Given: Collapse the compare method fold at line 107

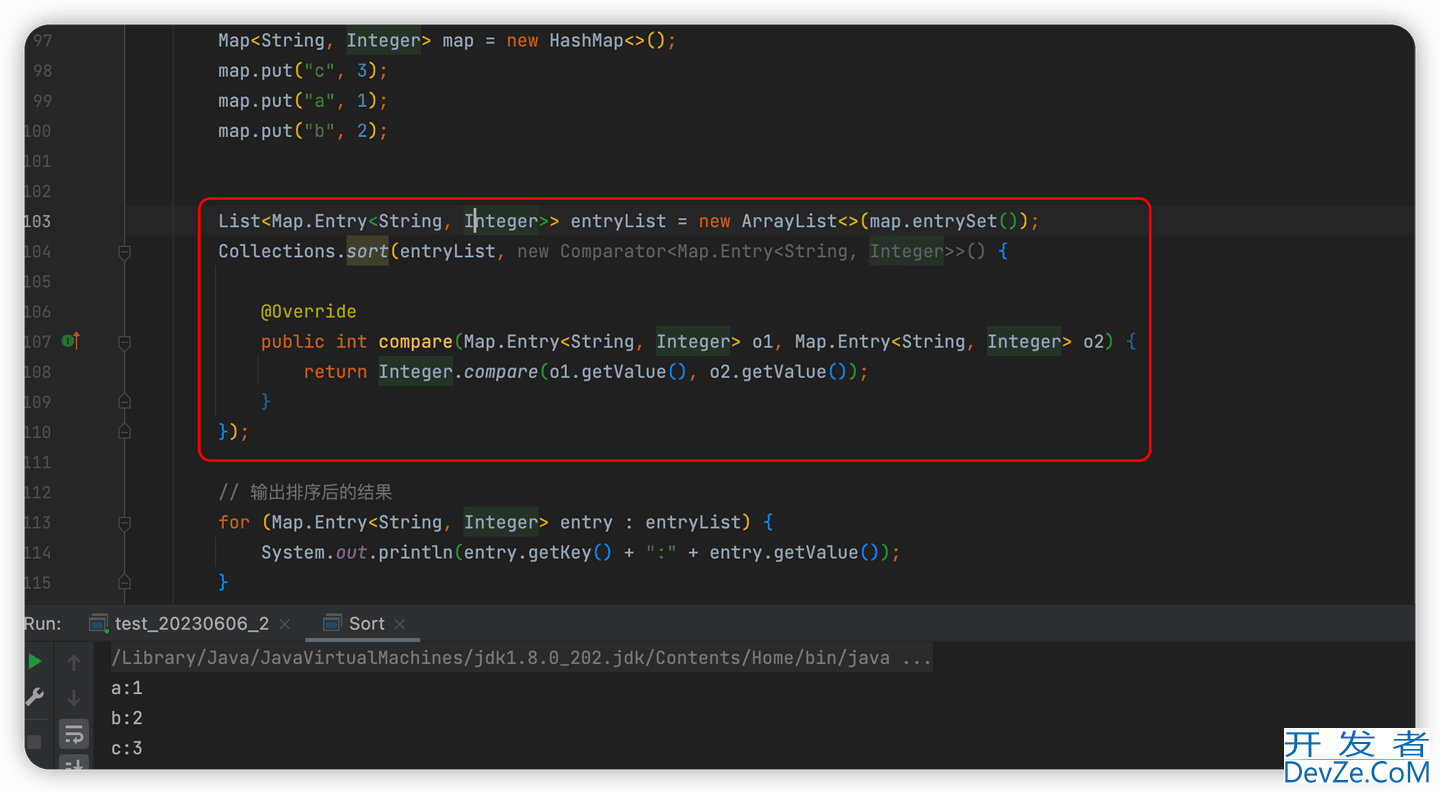Looking at the screenshot, I should pyautogui.click(x=124, y=342).
